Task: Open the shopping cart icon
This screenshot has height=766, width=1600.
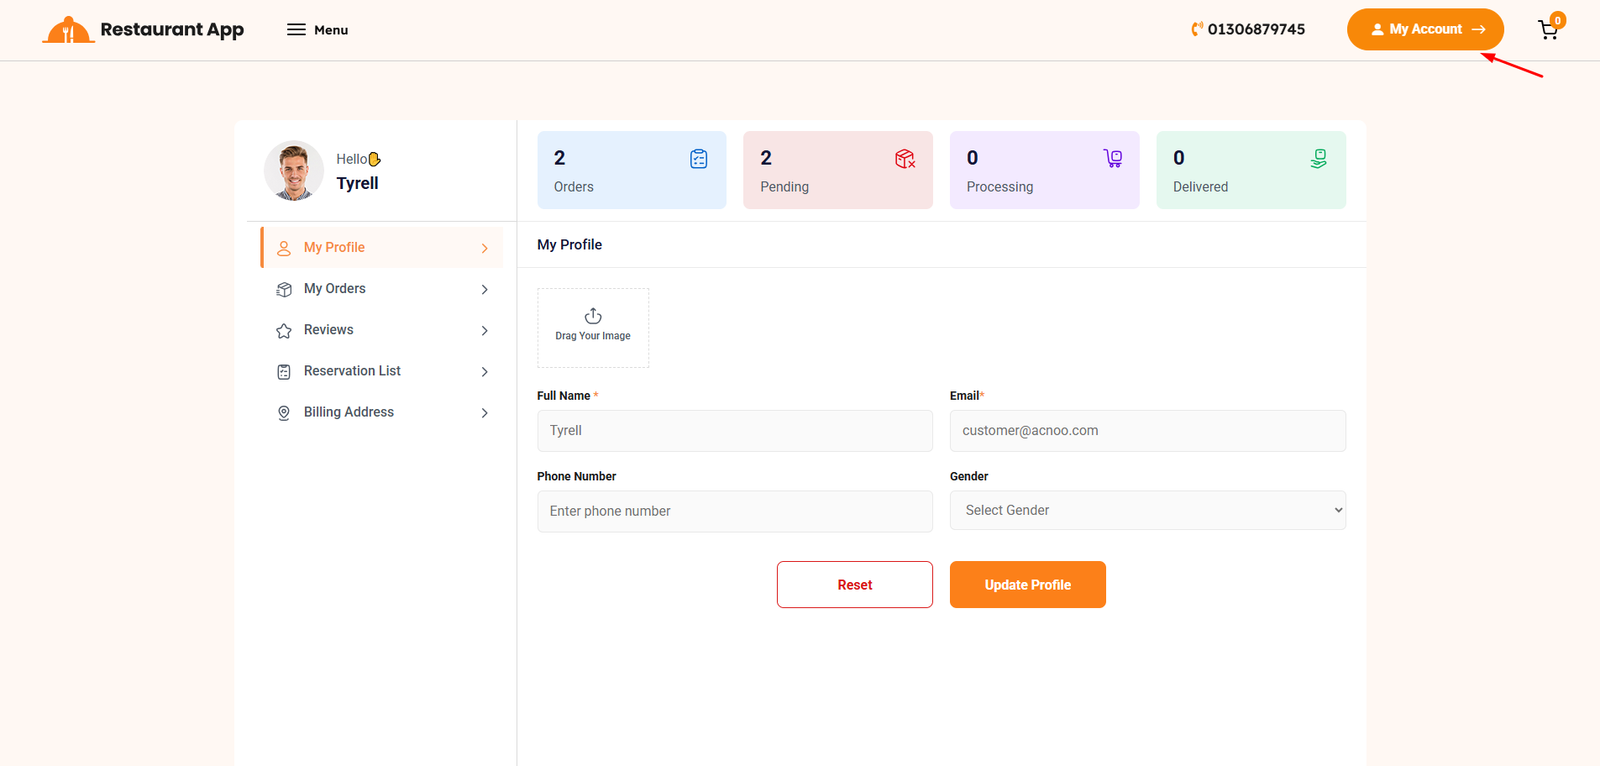Action: point(1548,30)
